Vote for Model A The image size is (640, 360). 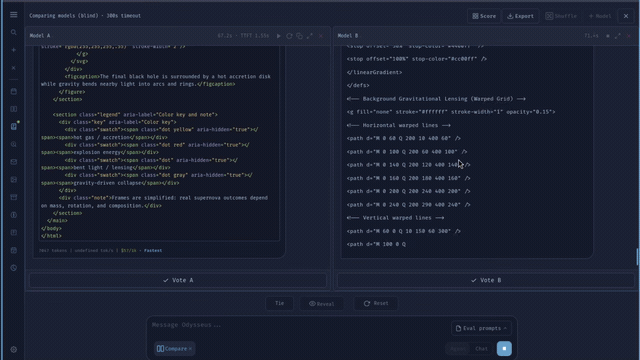178,280
